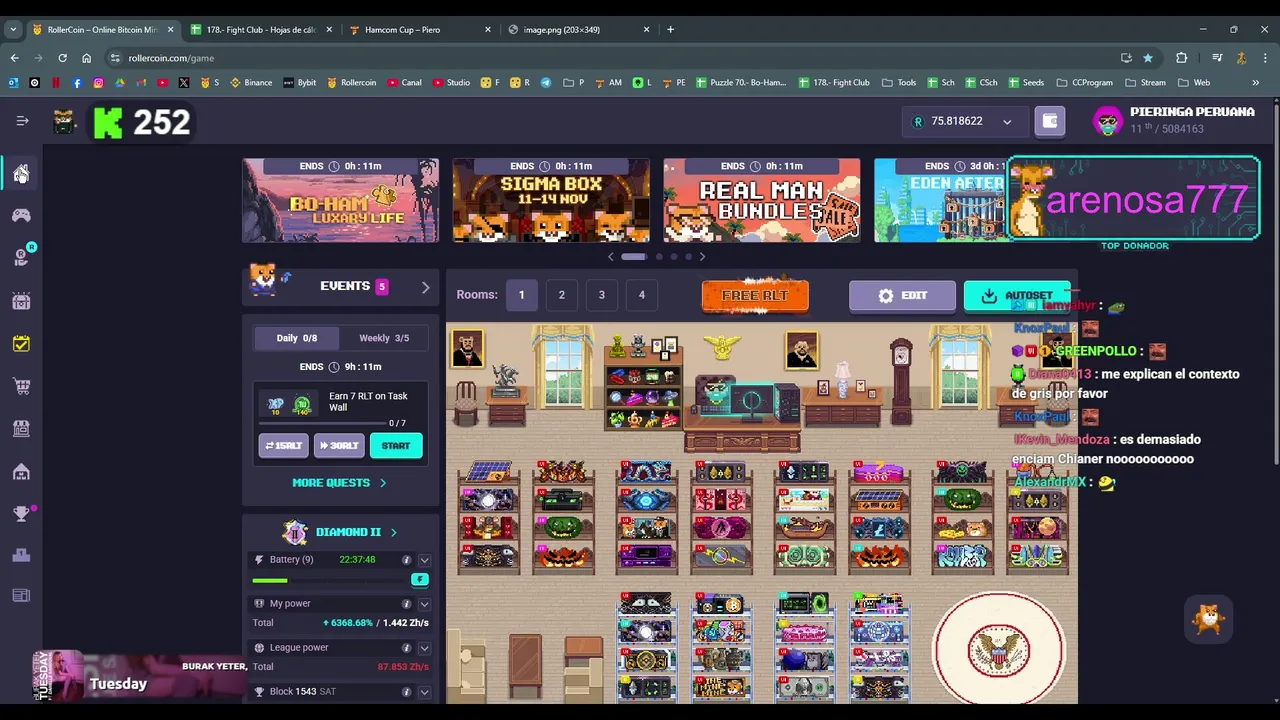
Task: Switch to the Weekly 3/5 quests tab
Action: coord(384,338)
